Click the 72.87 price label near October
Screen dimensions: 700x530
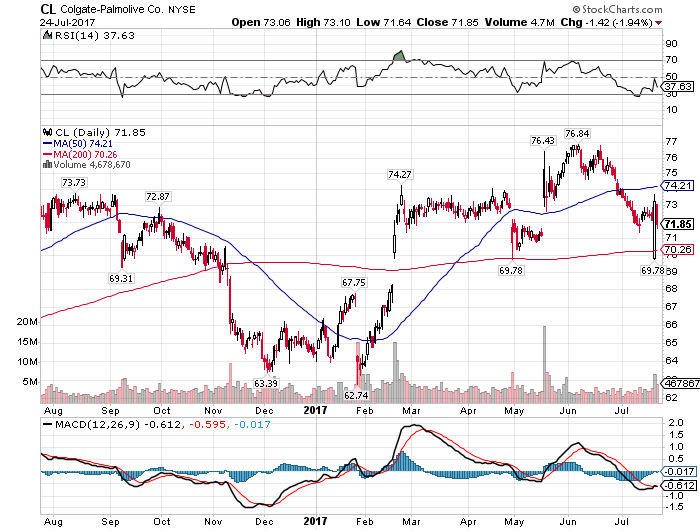[x=158, y=196]
